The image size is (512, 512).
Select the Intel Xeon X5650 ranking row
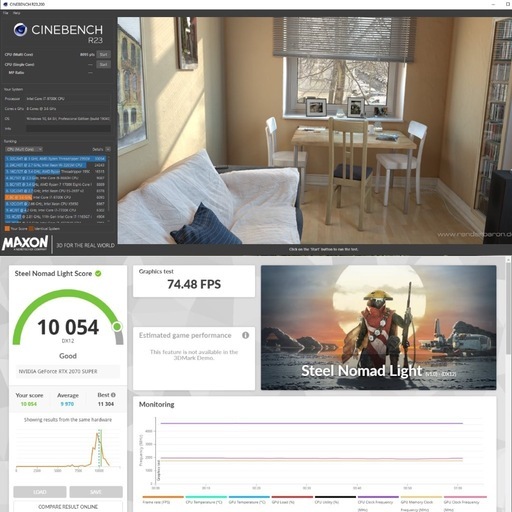click(x=55, y=204)
